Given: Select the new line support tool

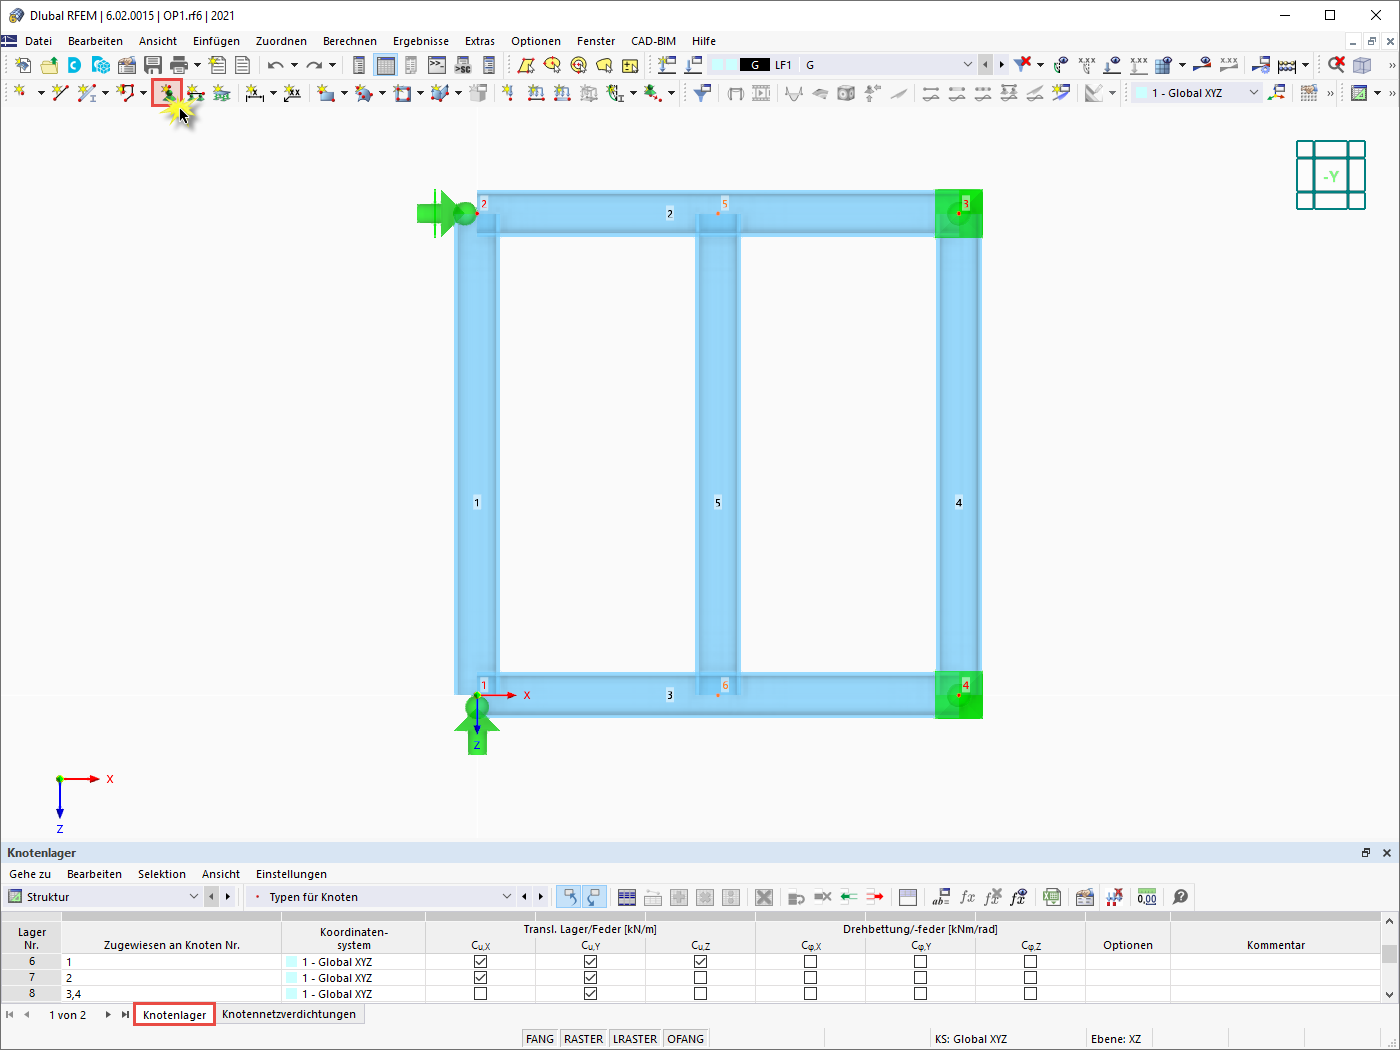Looking at the screenshot, I should [195, 93].
